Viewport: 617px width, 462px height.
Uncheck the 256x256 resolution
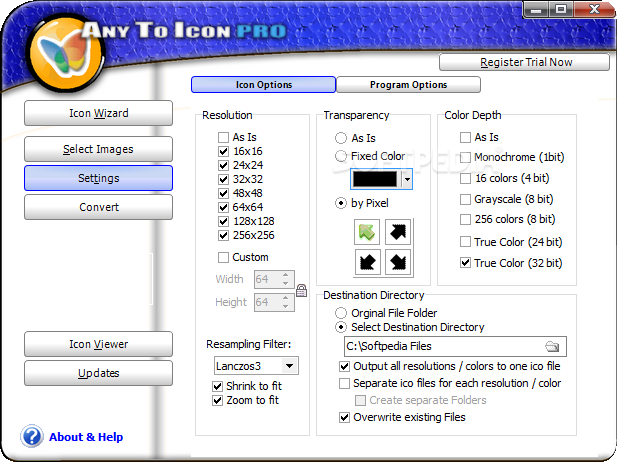coord(223,235)
